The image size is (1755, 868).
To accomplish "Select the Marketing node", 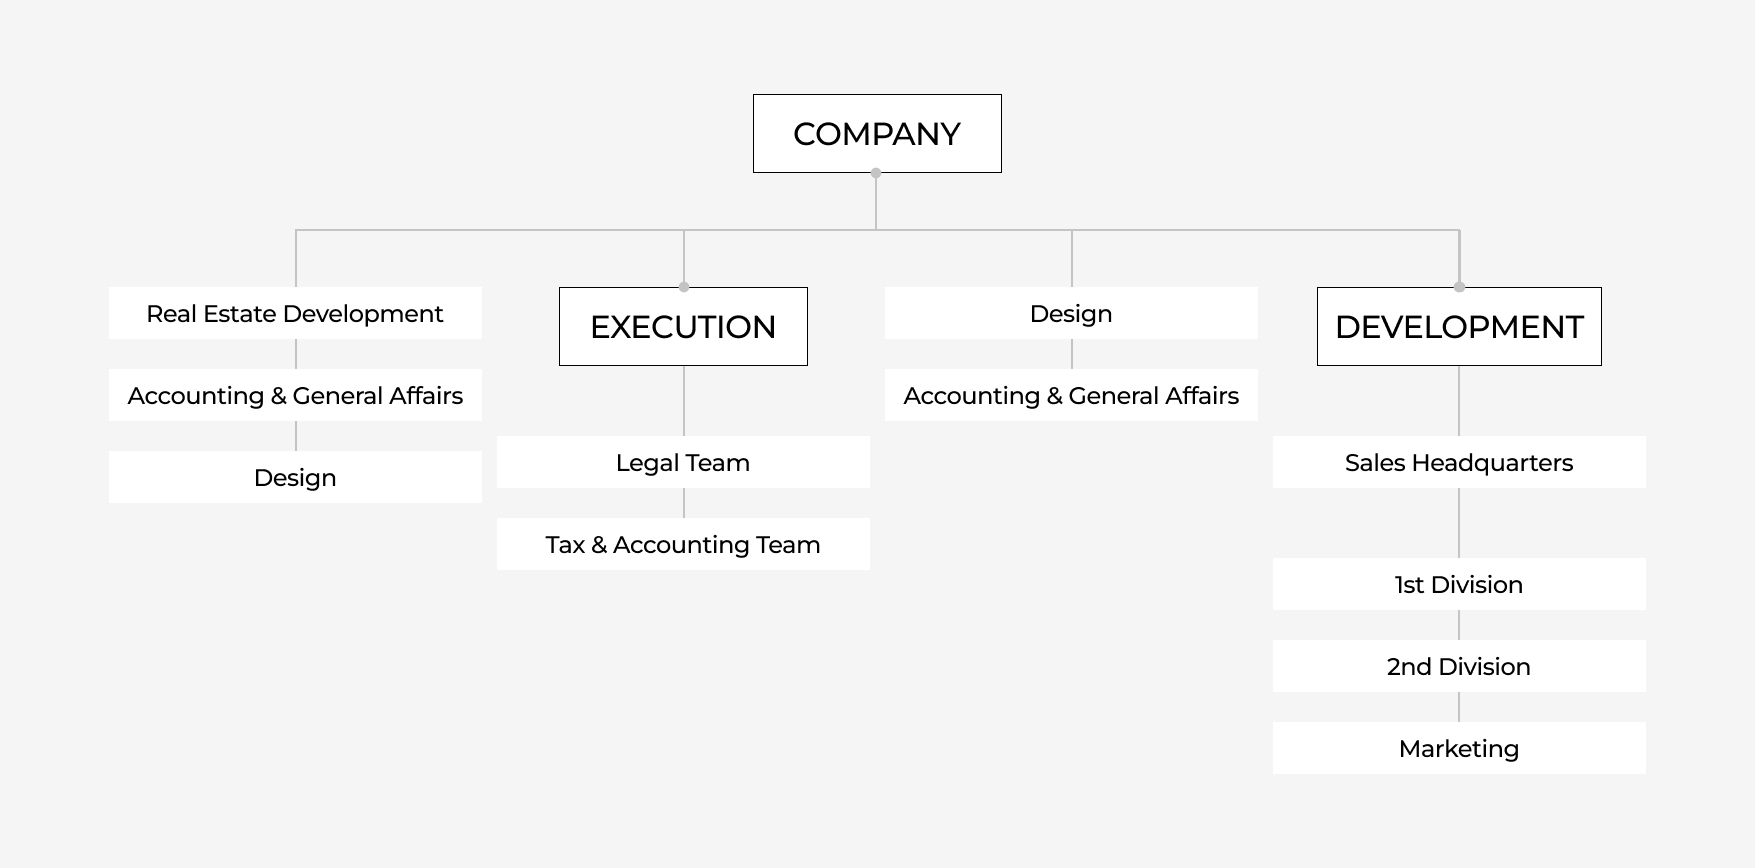I will (x=1459, y=749).
